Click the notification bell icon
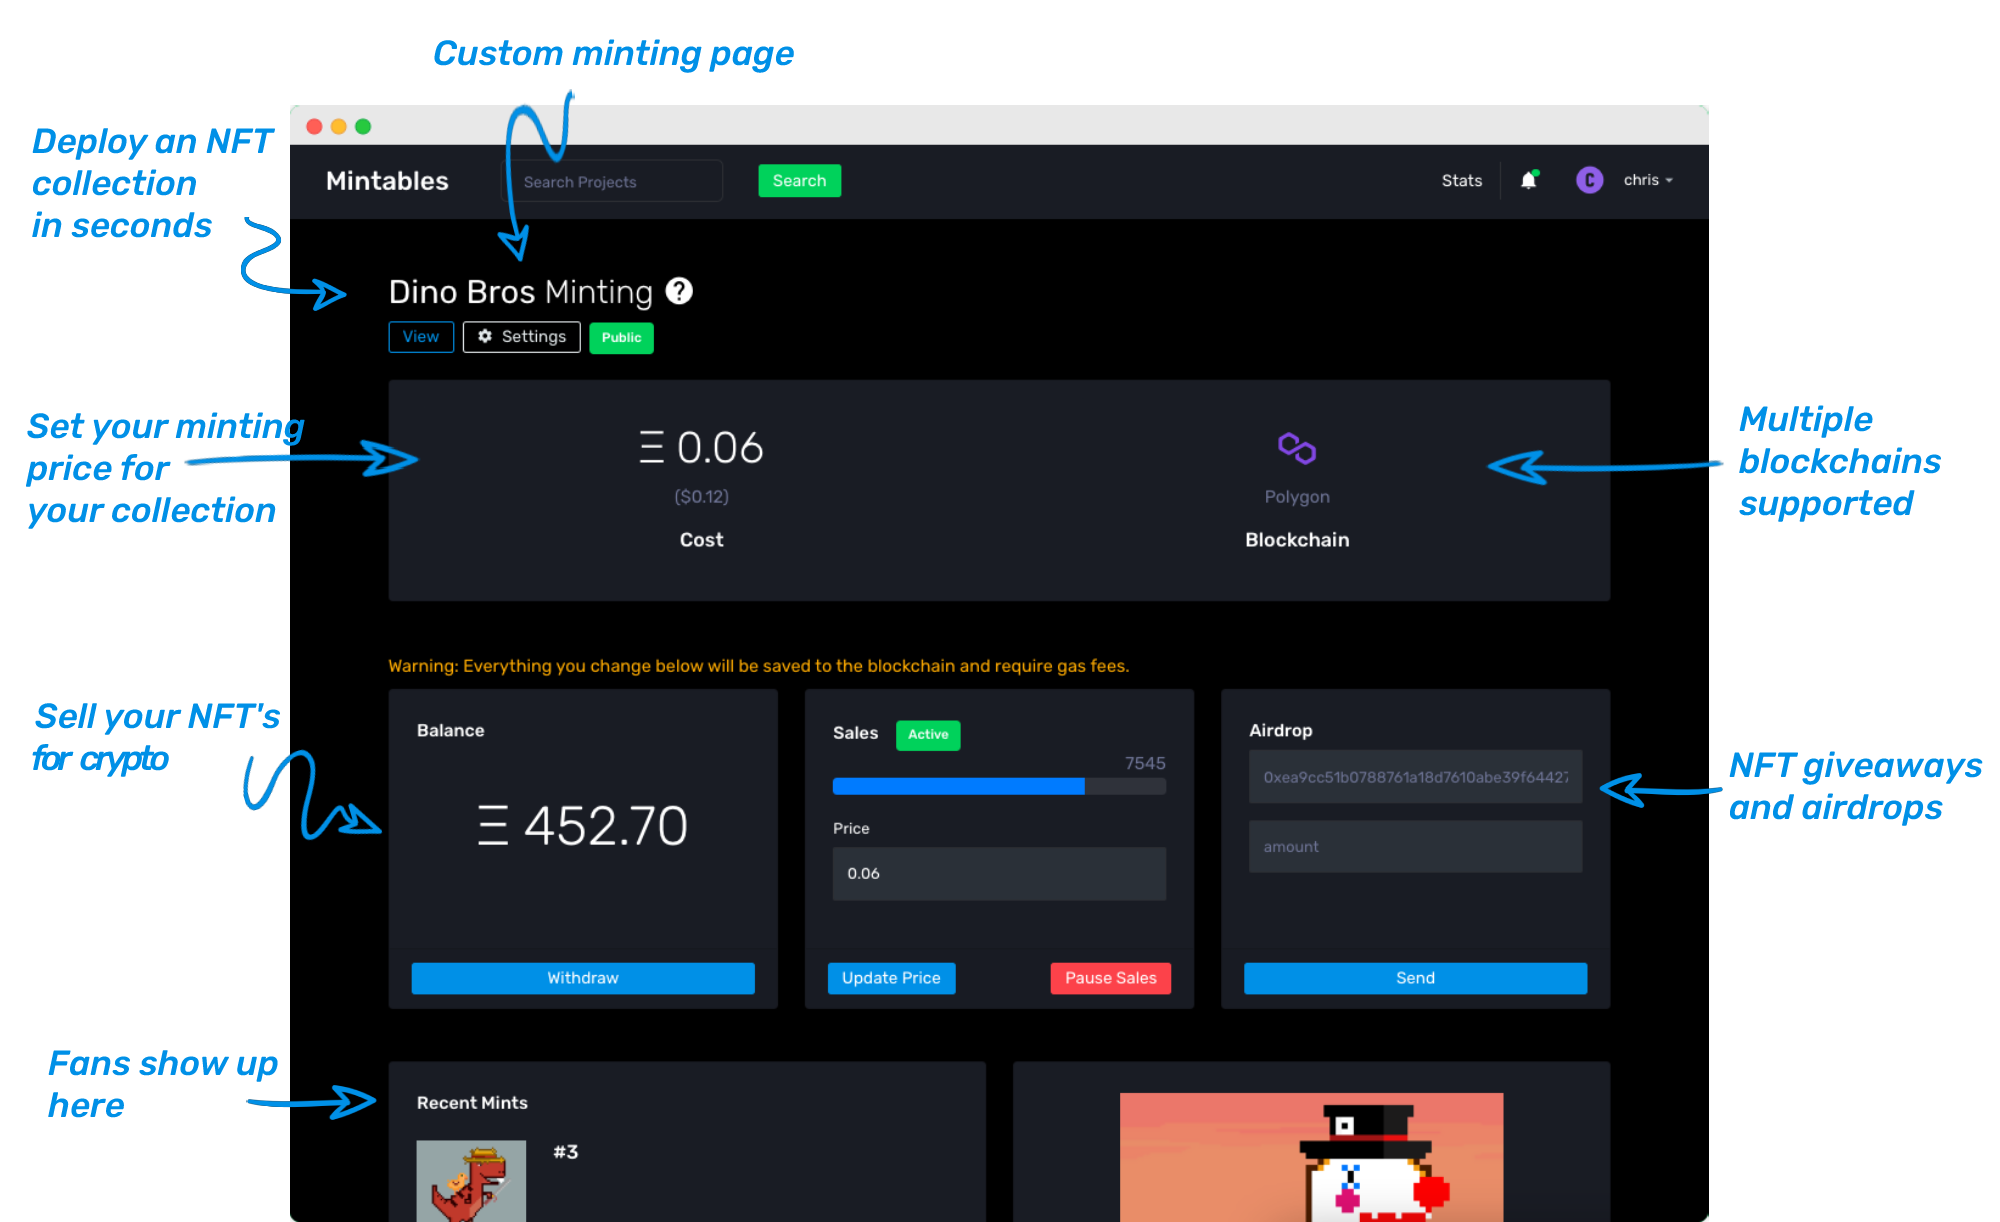This screenshot has width=2000, height=1222. tap(1537, 180)
